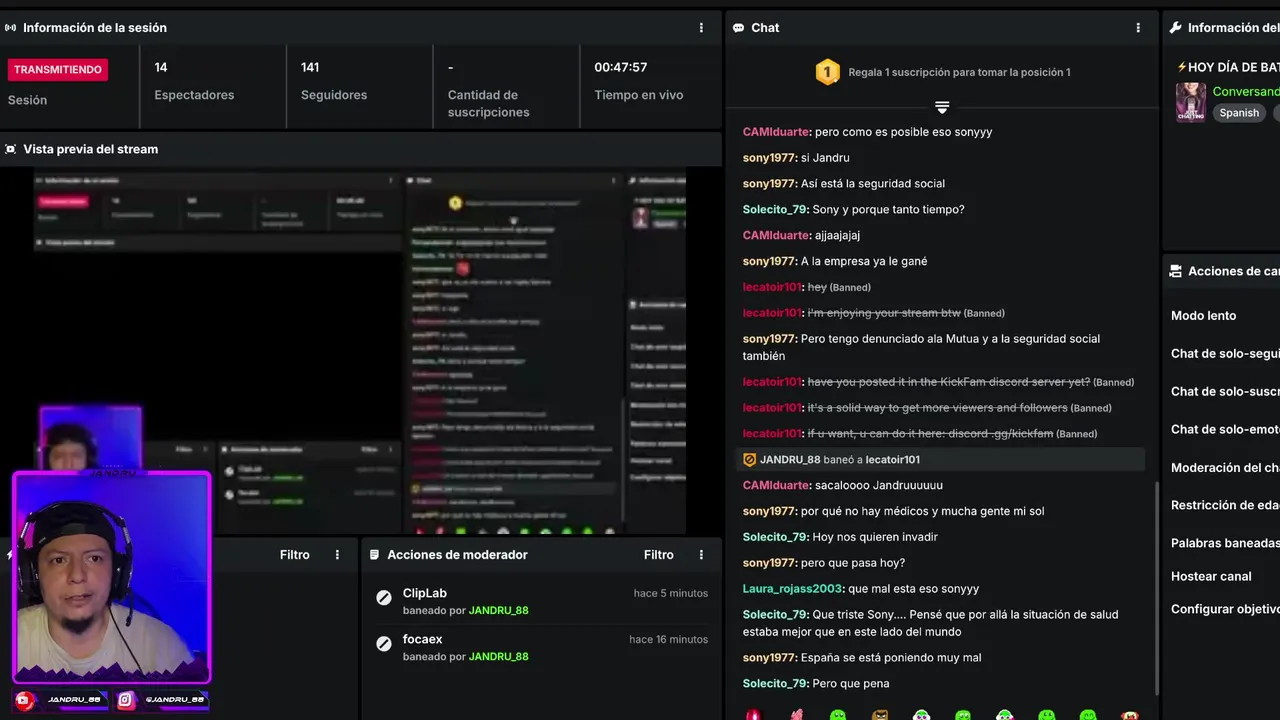Viewport: 1280px width, 720px height.
Task: Toggle the Chat de solo-seguidores option
Action: point(1225,354)
